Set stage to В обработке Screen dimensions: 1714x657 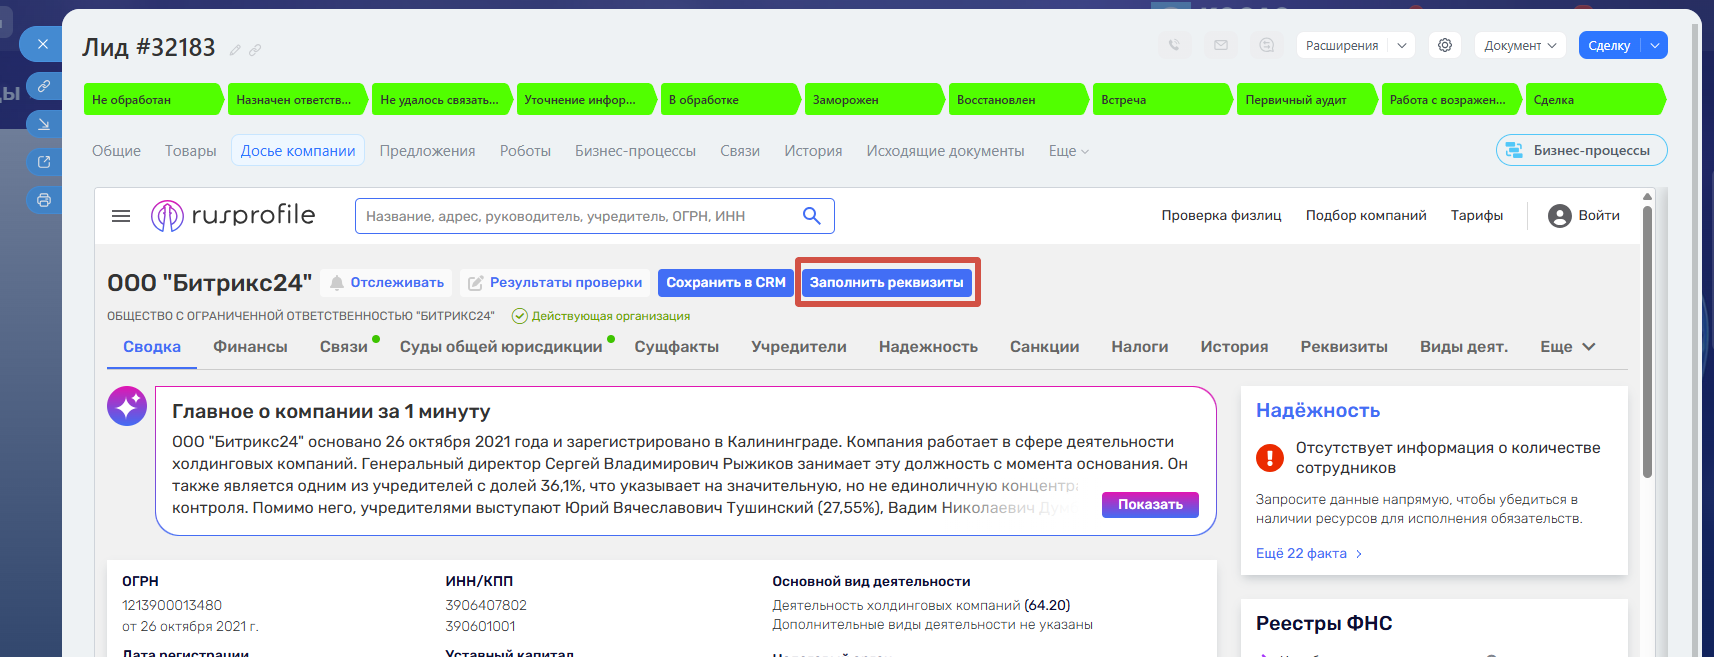[x=730, y=100]
